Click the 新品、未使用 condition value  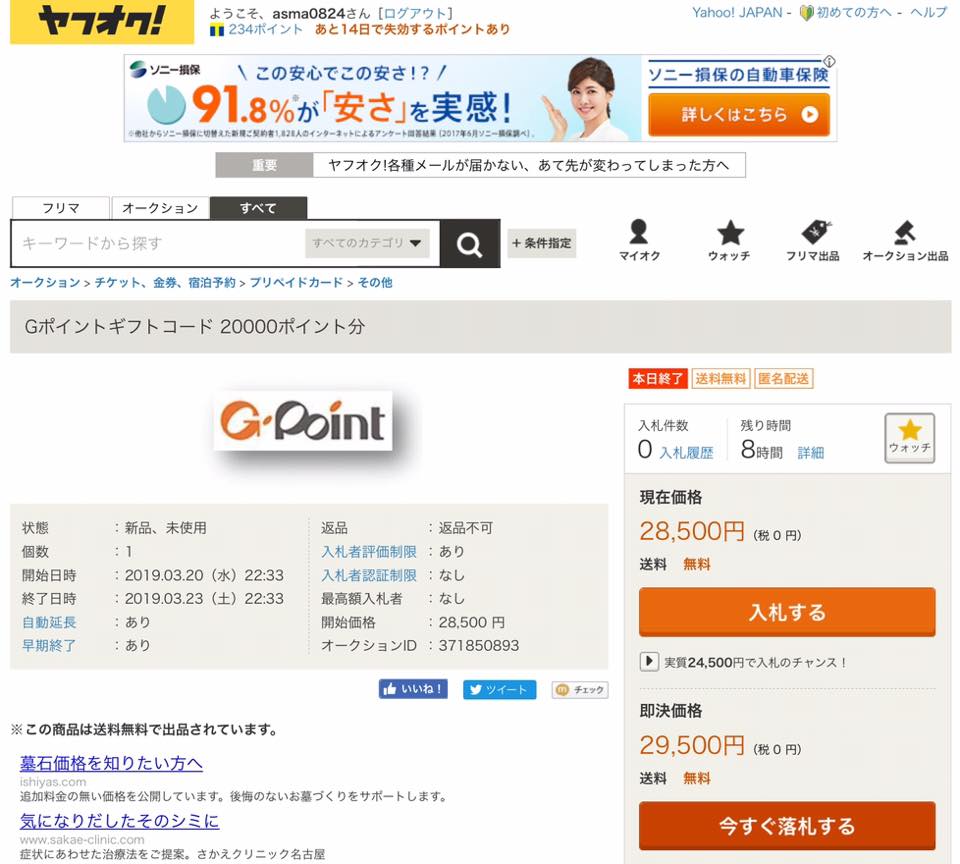point(165,528)
